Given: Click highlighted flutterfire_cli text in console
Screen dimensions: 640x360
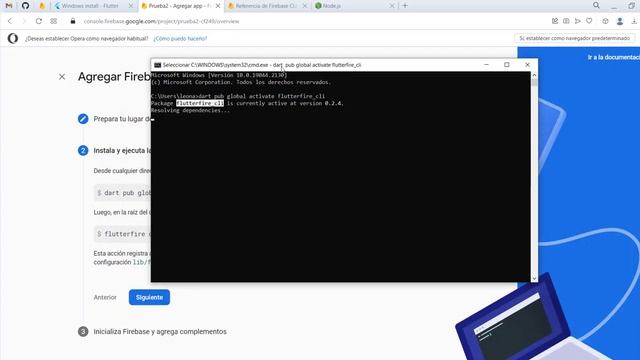Looking at the screenshot, I should 200,103.
